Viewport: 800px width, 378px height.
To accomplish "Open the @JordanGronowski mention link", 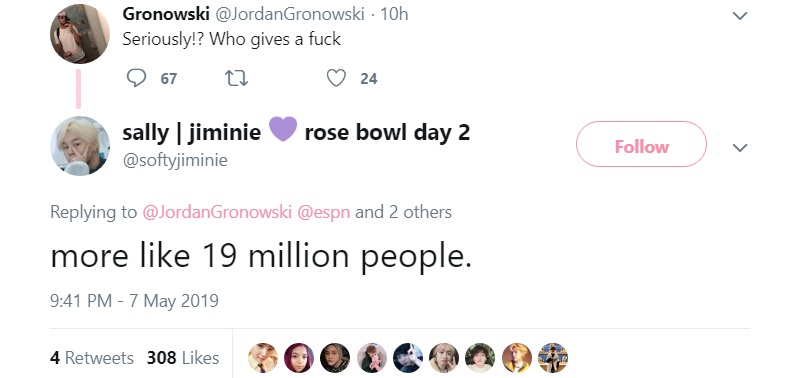I will (216, 212).
